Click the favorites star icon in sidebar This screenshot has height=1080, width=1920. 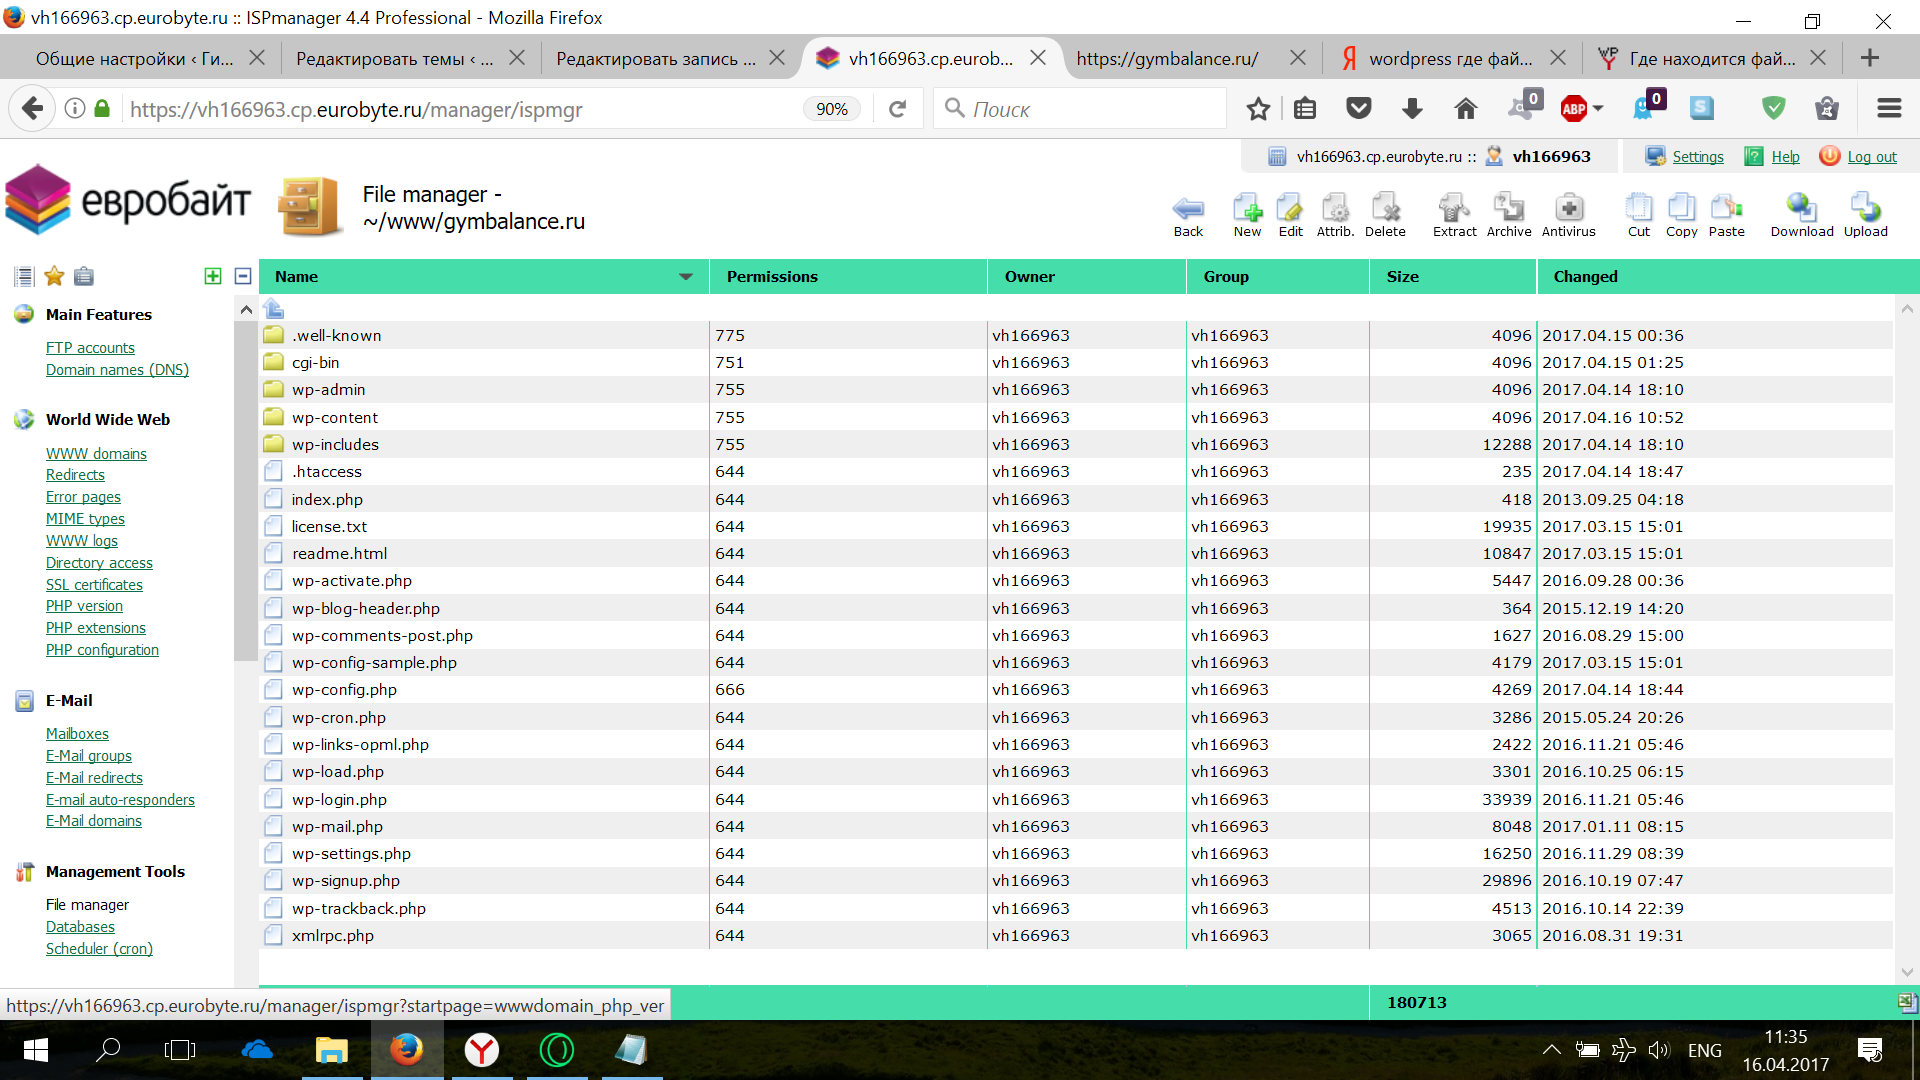coord(54,276)
